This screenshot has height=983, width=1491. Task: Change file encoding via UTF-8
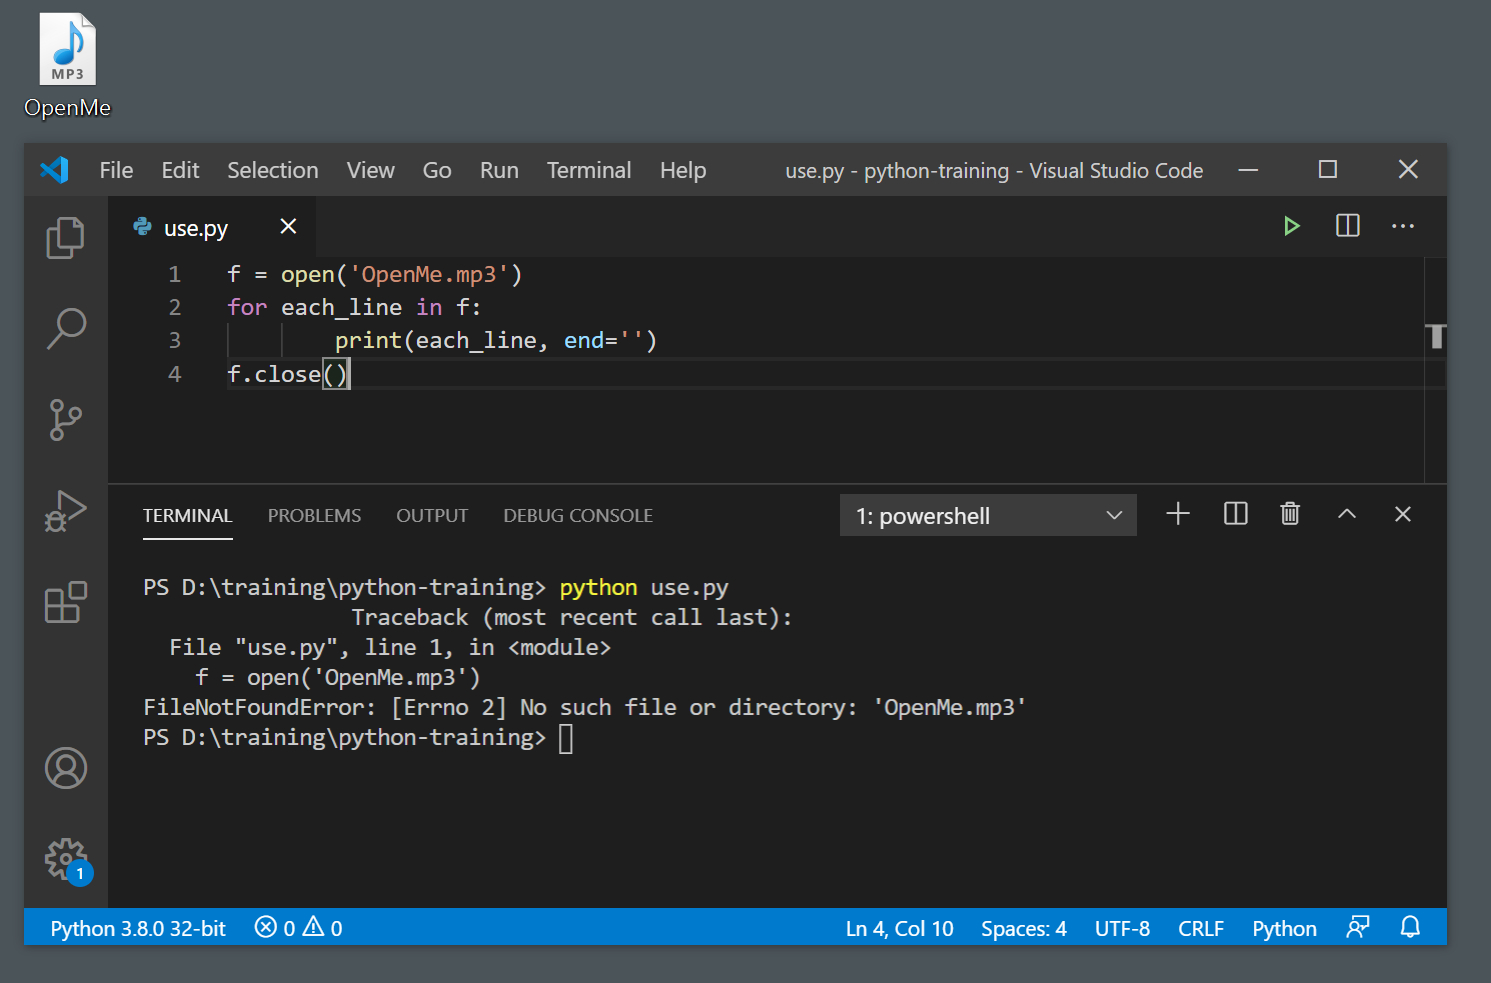[x=1122, y=928]
